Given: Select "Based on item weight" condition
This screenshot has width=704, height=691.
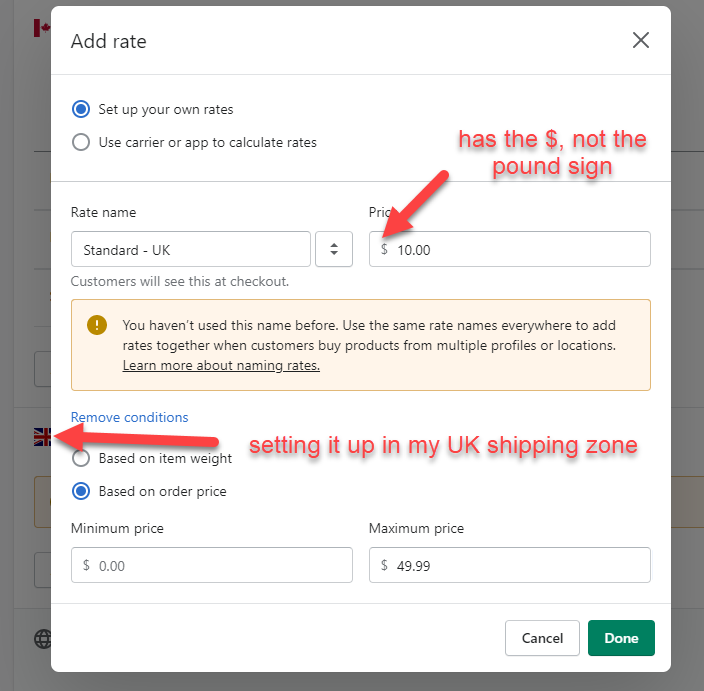Looking at the screenshot, I should tap(81, 458).
